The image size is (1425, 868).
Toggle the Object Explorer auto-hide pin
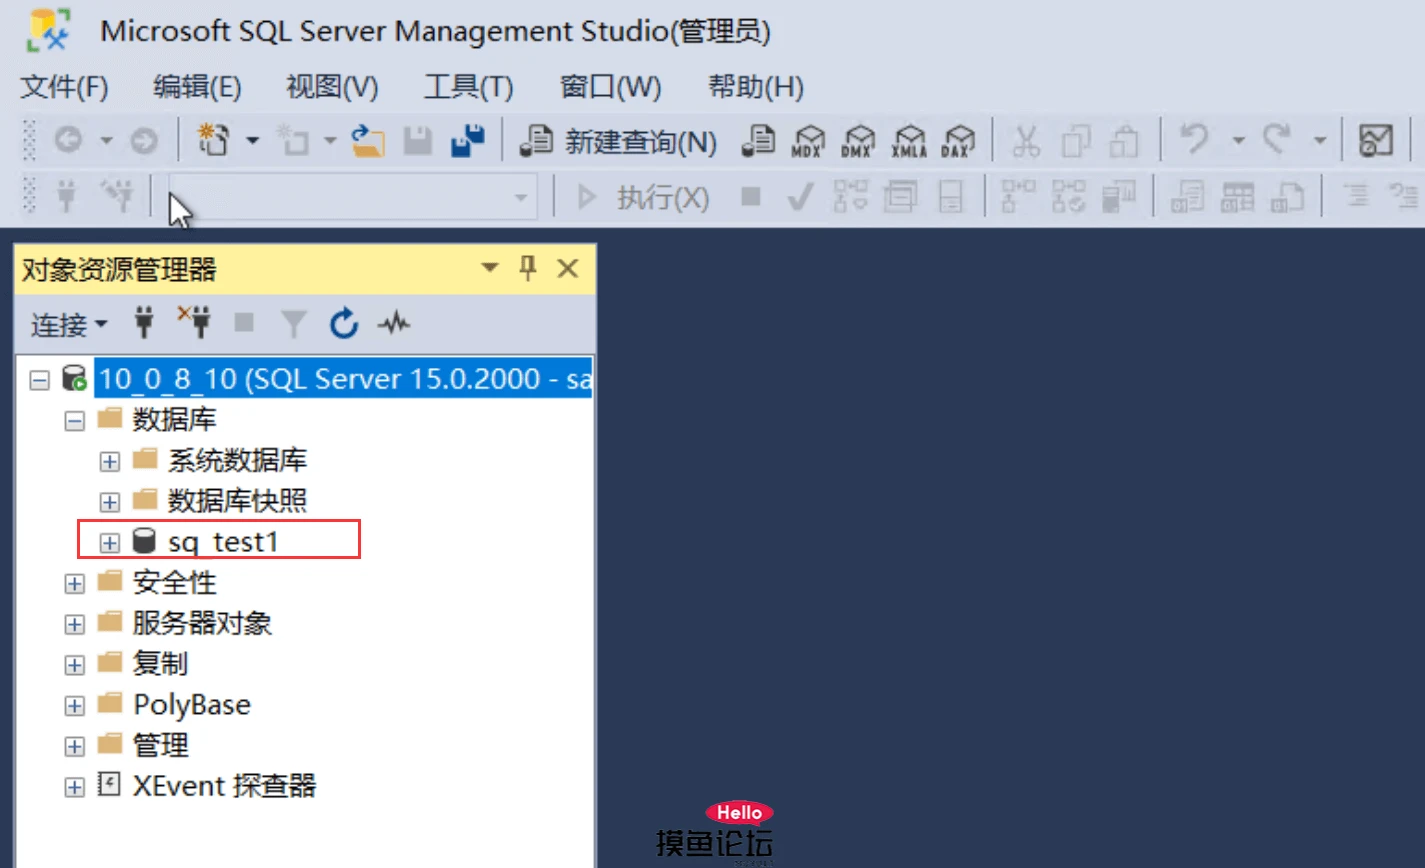point(529,268)
